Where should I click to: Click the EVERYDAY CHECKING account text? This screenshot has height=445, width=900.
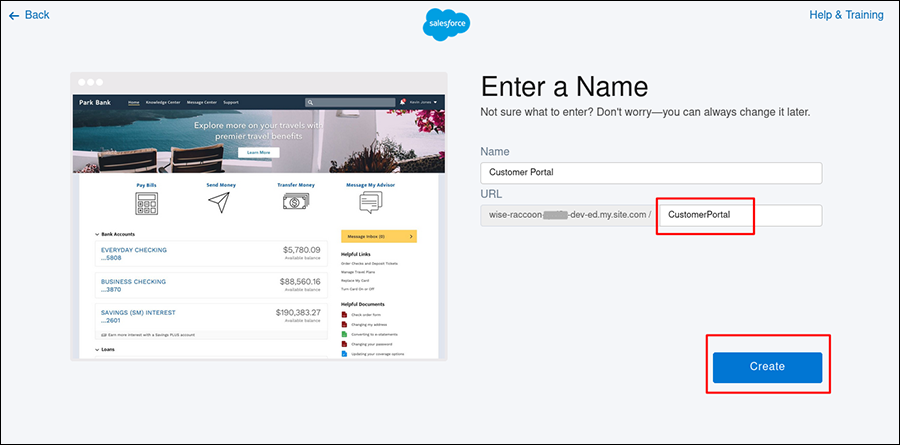point(134,250)
